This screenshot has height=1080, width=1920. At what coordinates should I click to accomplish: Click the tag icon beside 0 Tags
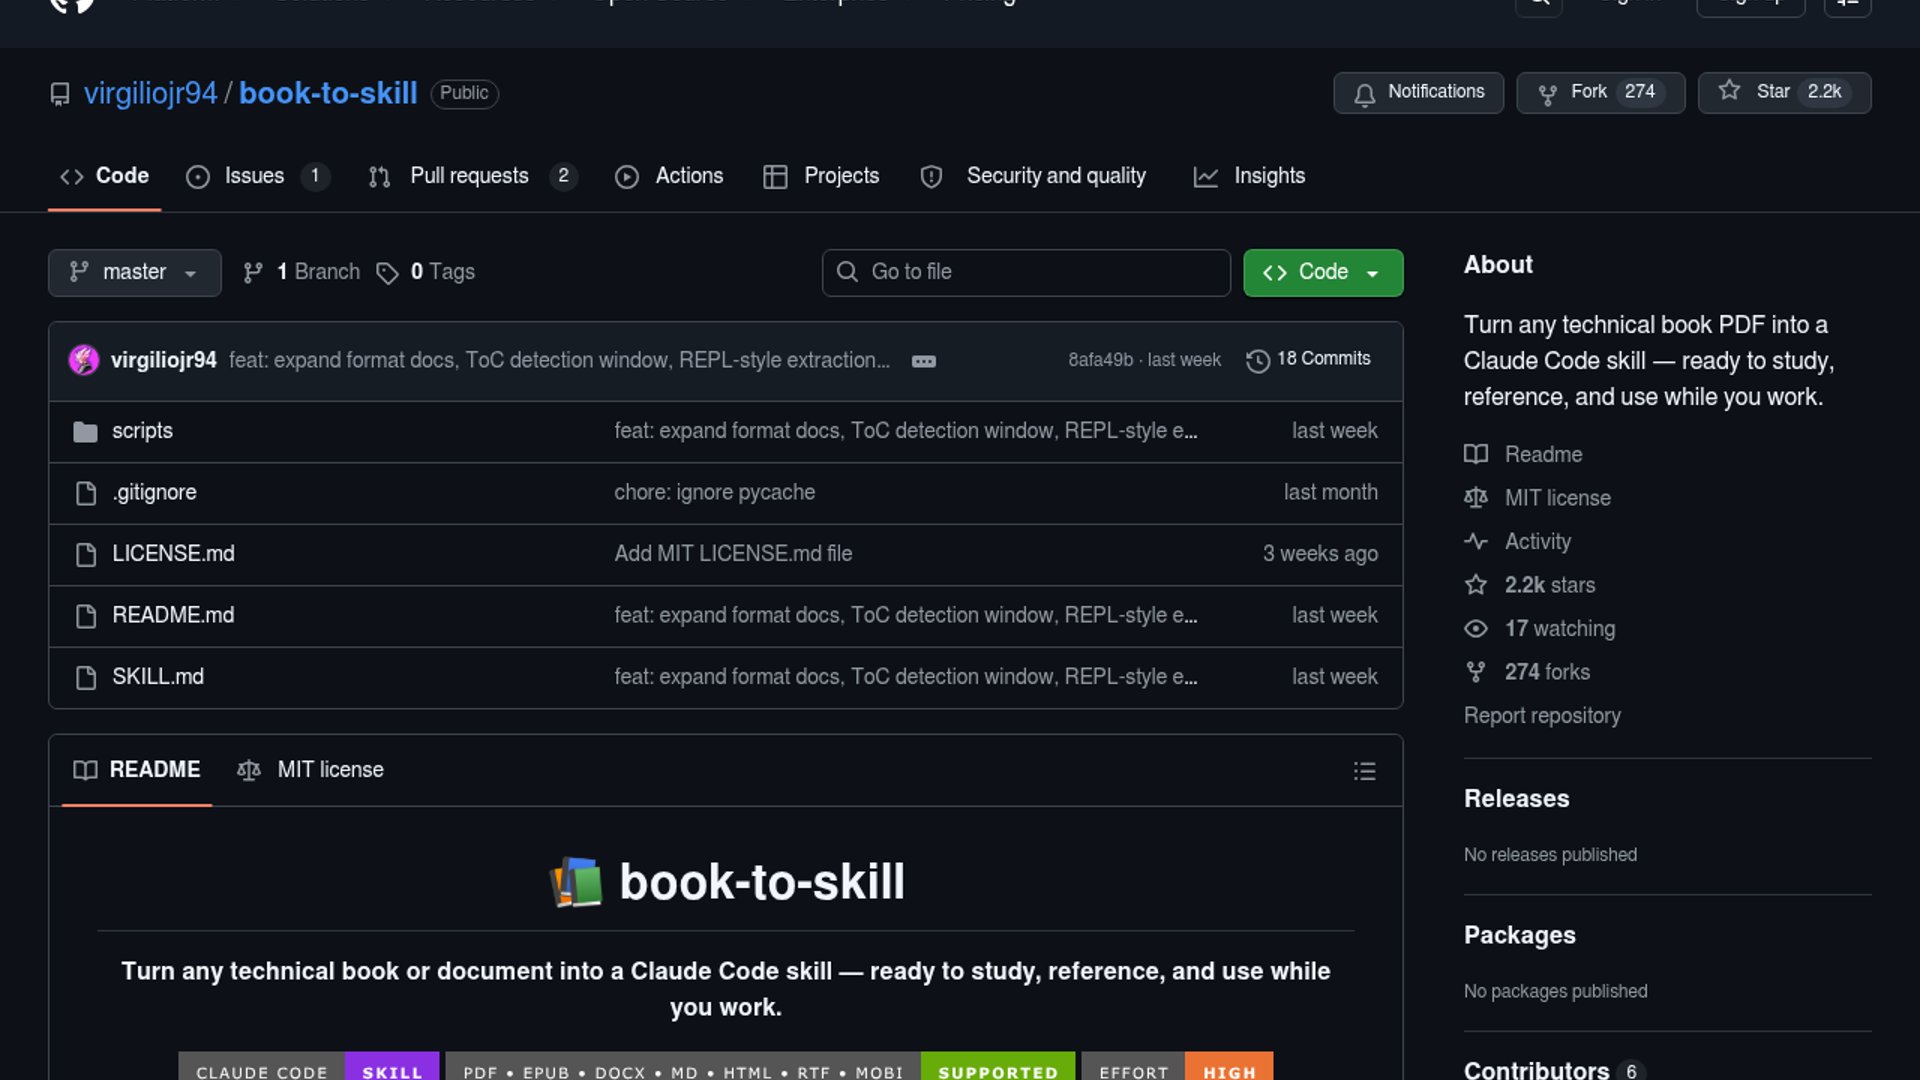click(x=387, y=273)
